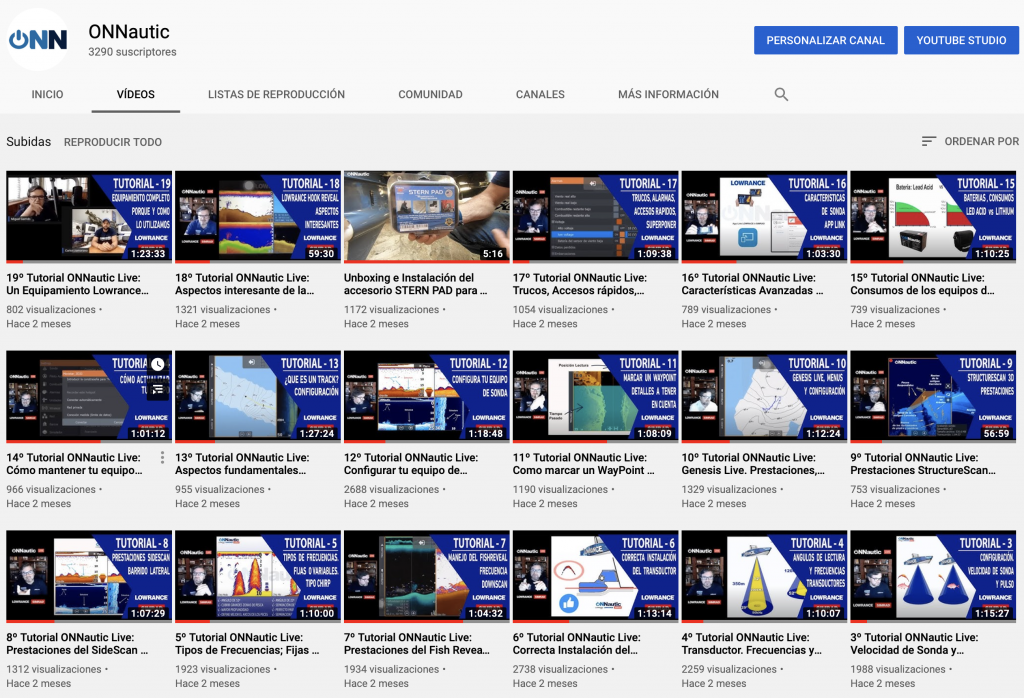The image size is (1024, 698).
Task: Switch to the INICIO tab
Action: 47,93
